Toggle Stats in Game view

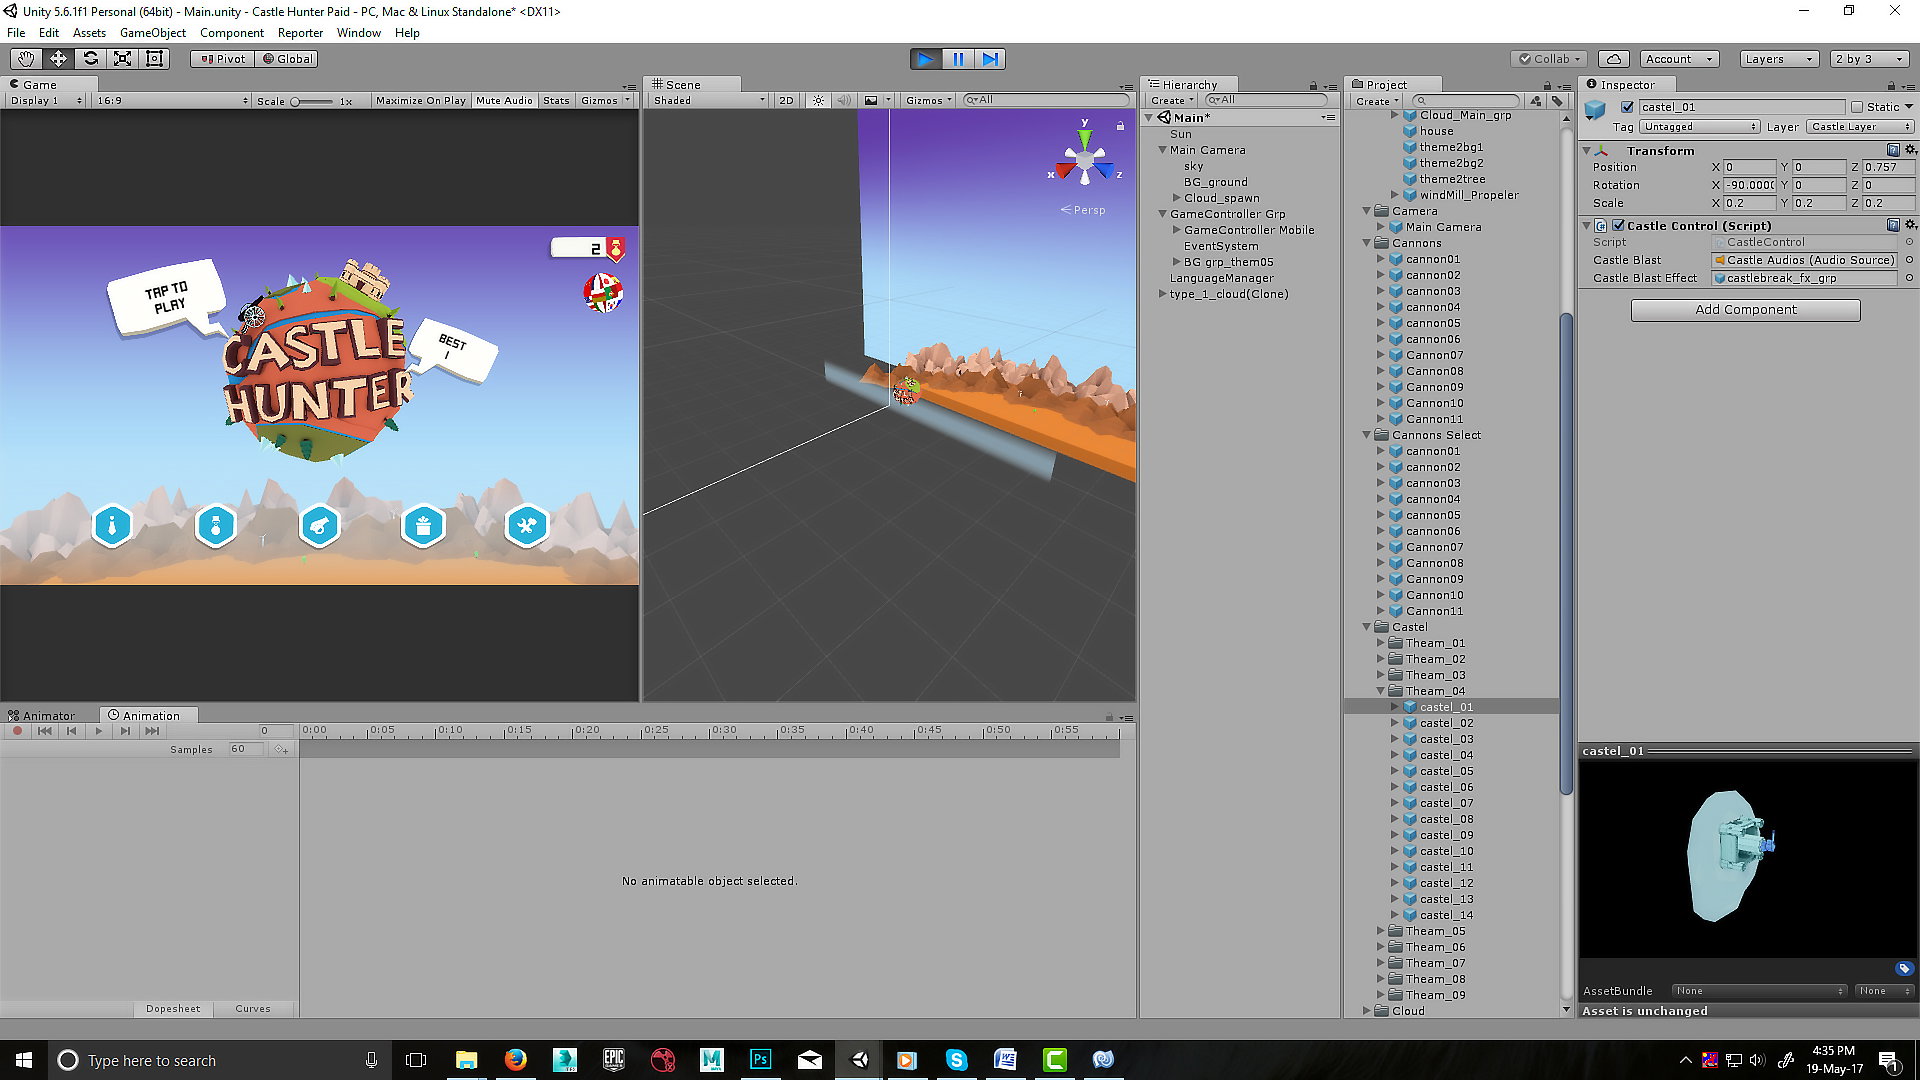(557, 101)
